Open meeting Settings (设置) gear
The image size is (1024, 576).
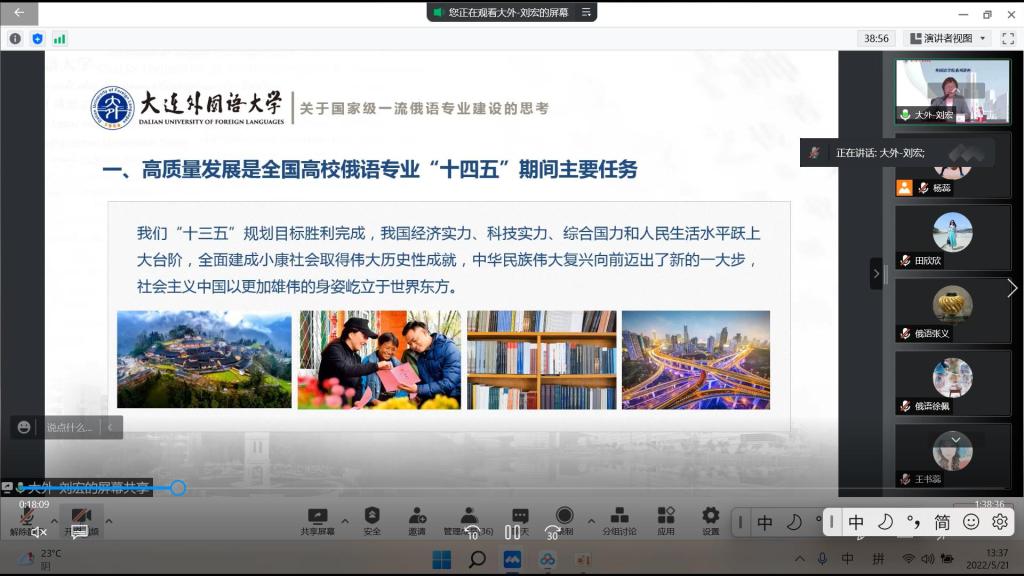point(710,520)
